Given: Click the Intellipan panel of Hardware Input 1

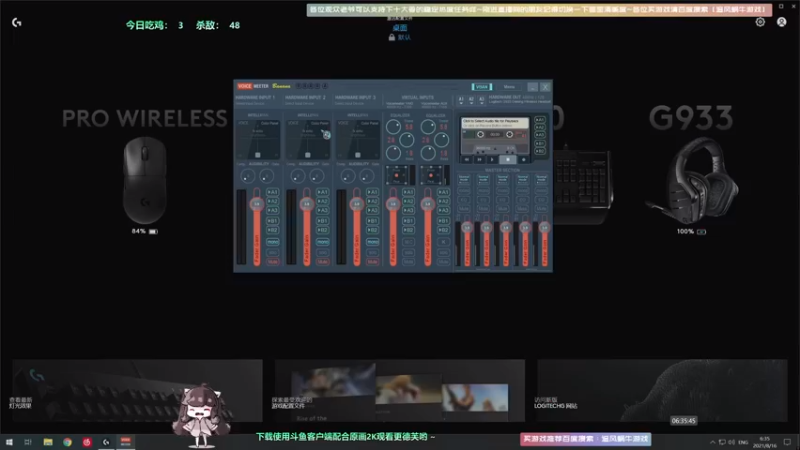Looking at the screenshot, I should [258, 140].
